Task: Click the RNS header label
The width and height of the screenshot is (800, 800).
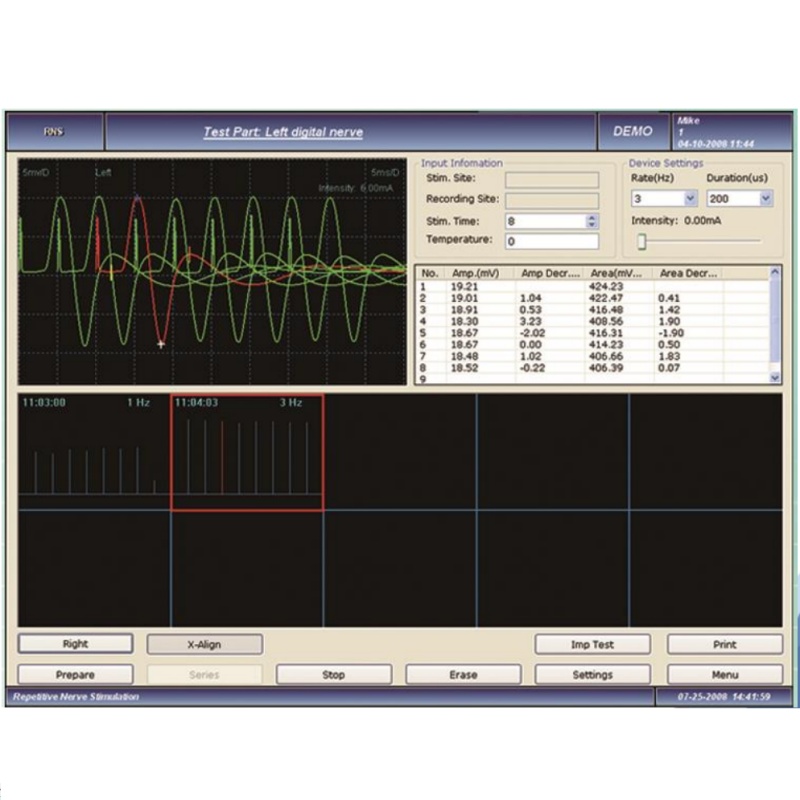Action: point(54,132)
